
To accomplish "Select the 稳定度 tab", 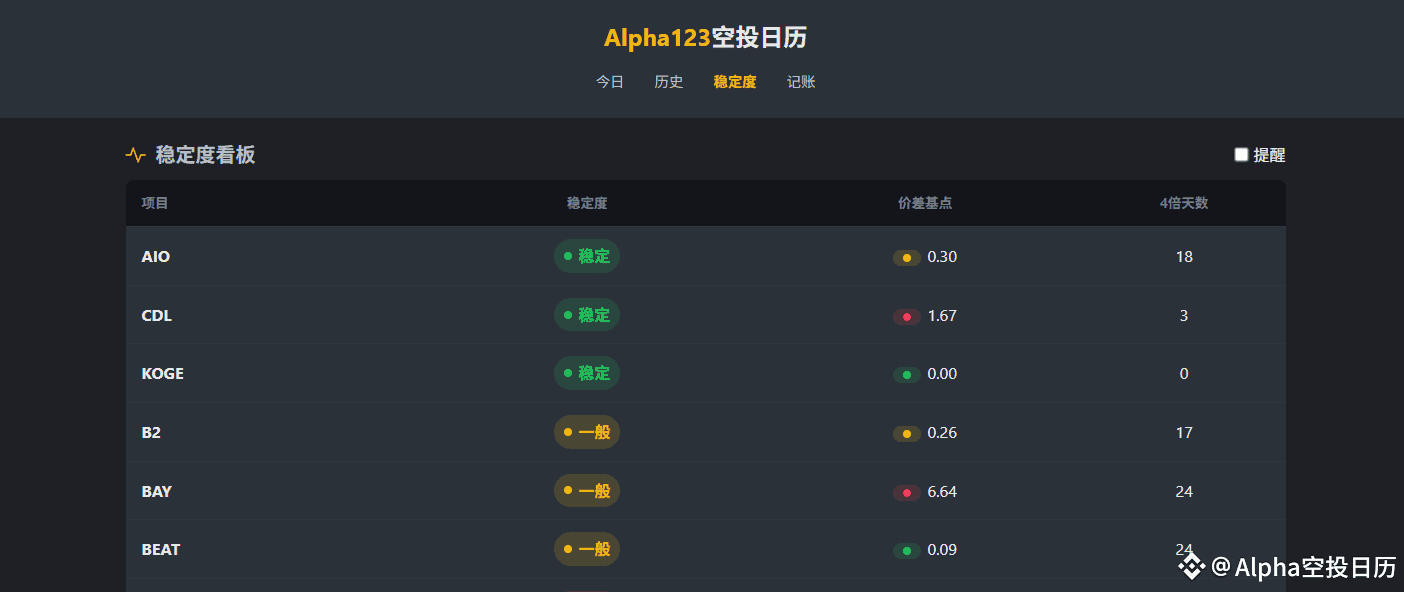I will point(735,82).
